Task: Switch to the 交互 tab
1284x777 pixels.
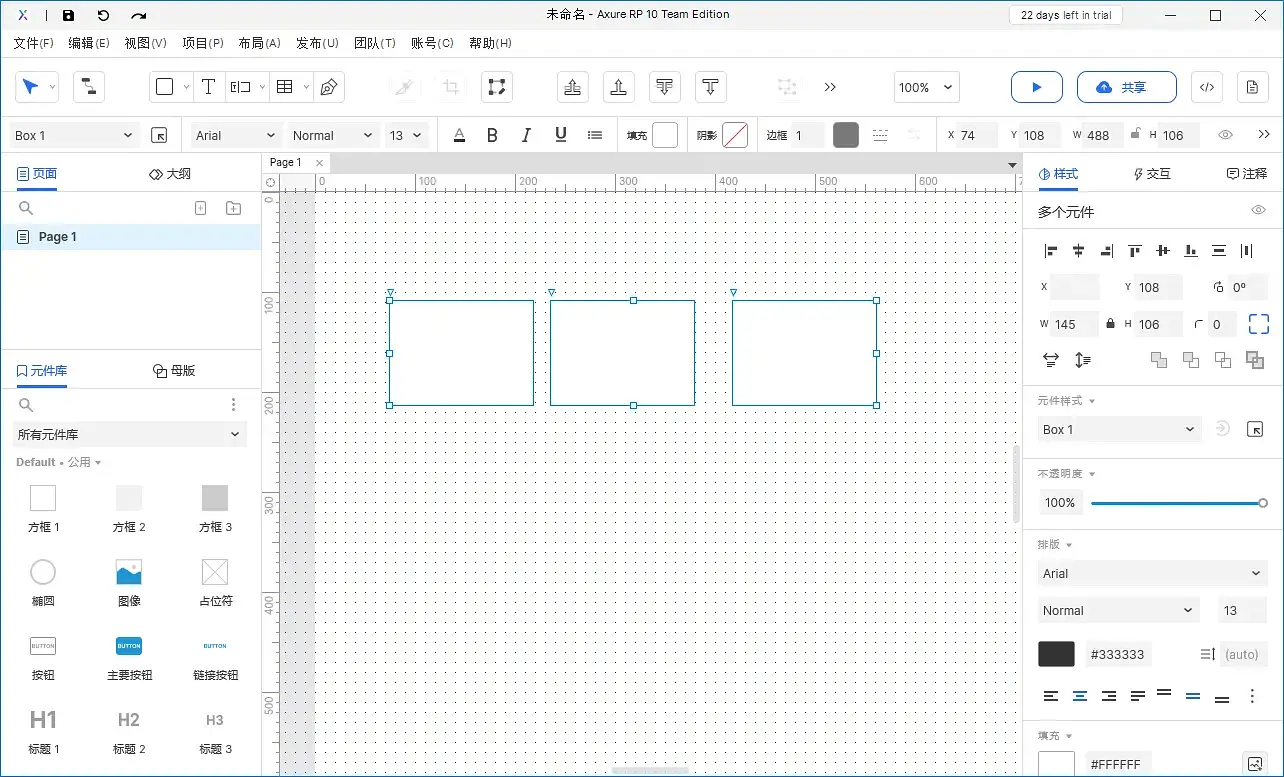Action: 1152,174
